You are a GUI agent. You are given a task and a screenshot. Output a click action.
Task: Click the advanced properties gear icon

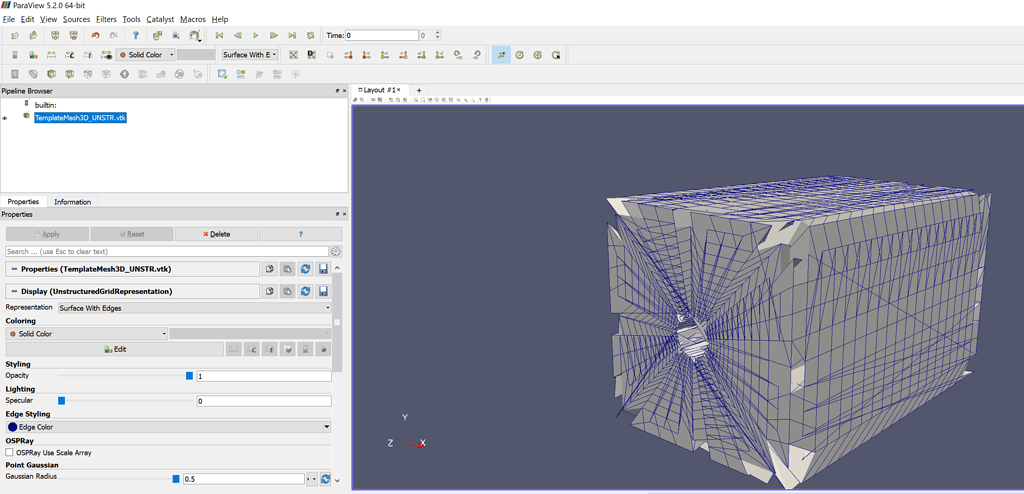[x=336, y=252]
